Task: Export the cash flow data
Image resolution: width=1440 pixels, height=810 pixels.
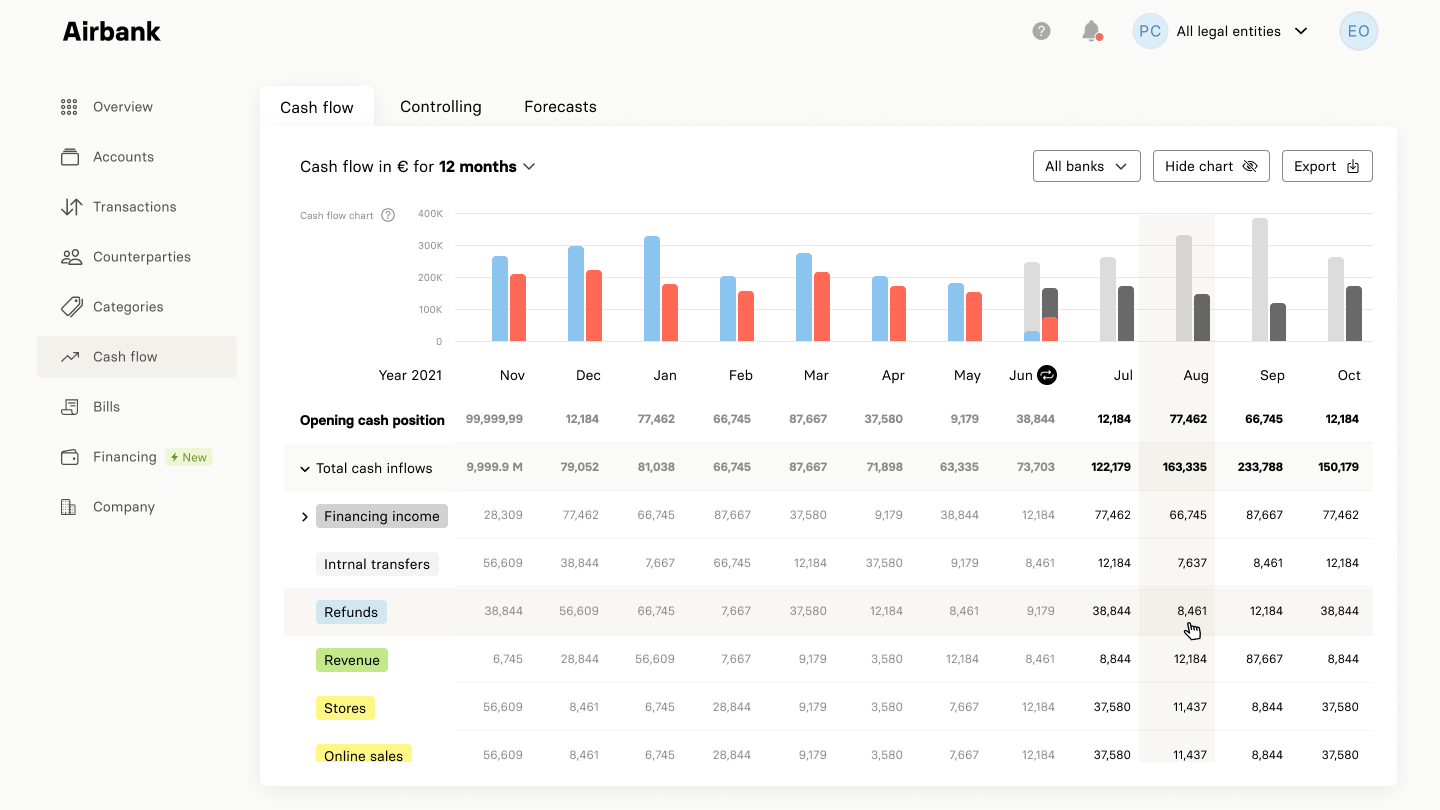Action: [x=1327, y=166]
